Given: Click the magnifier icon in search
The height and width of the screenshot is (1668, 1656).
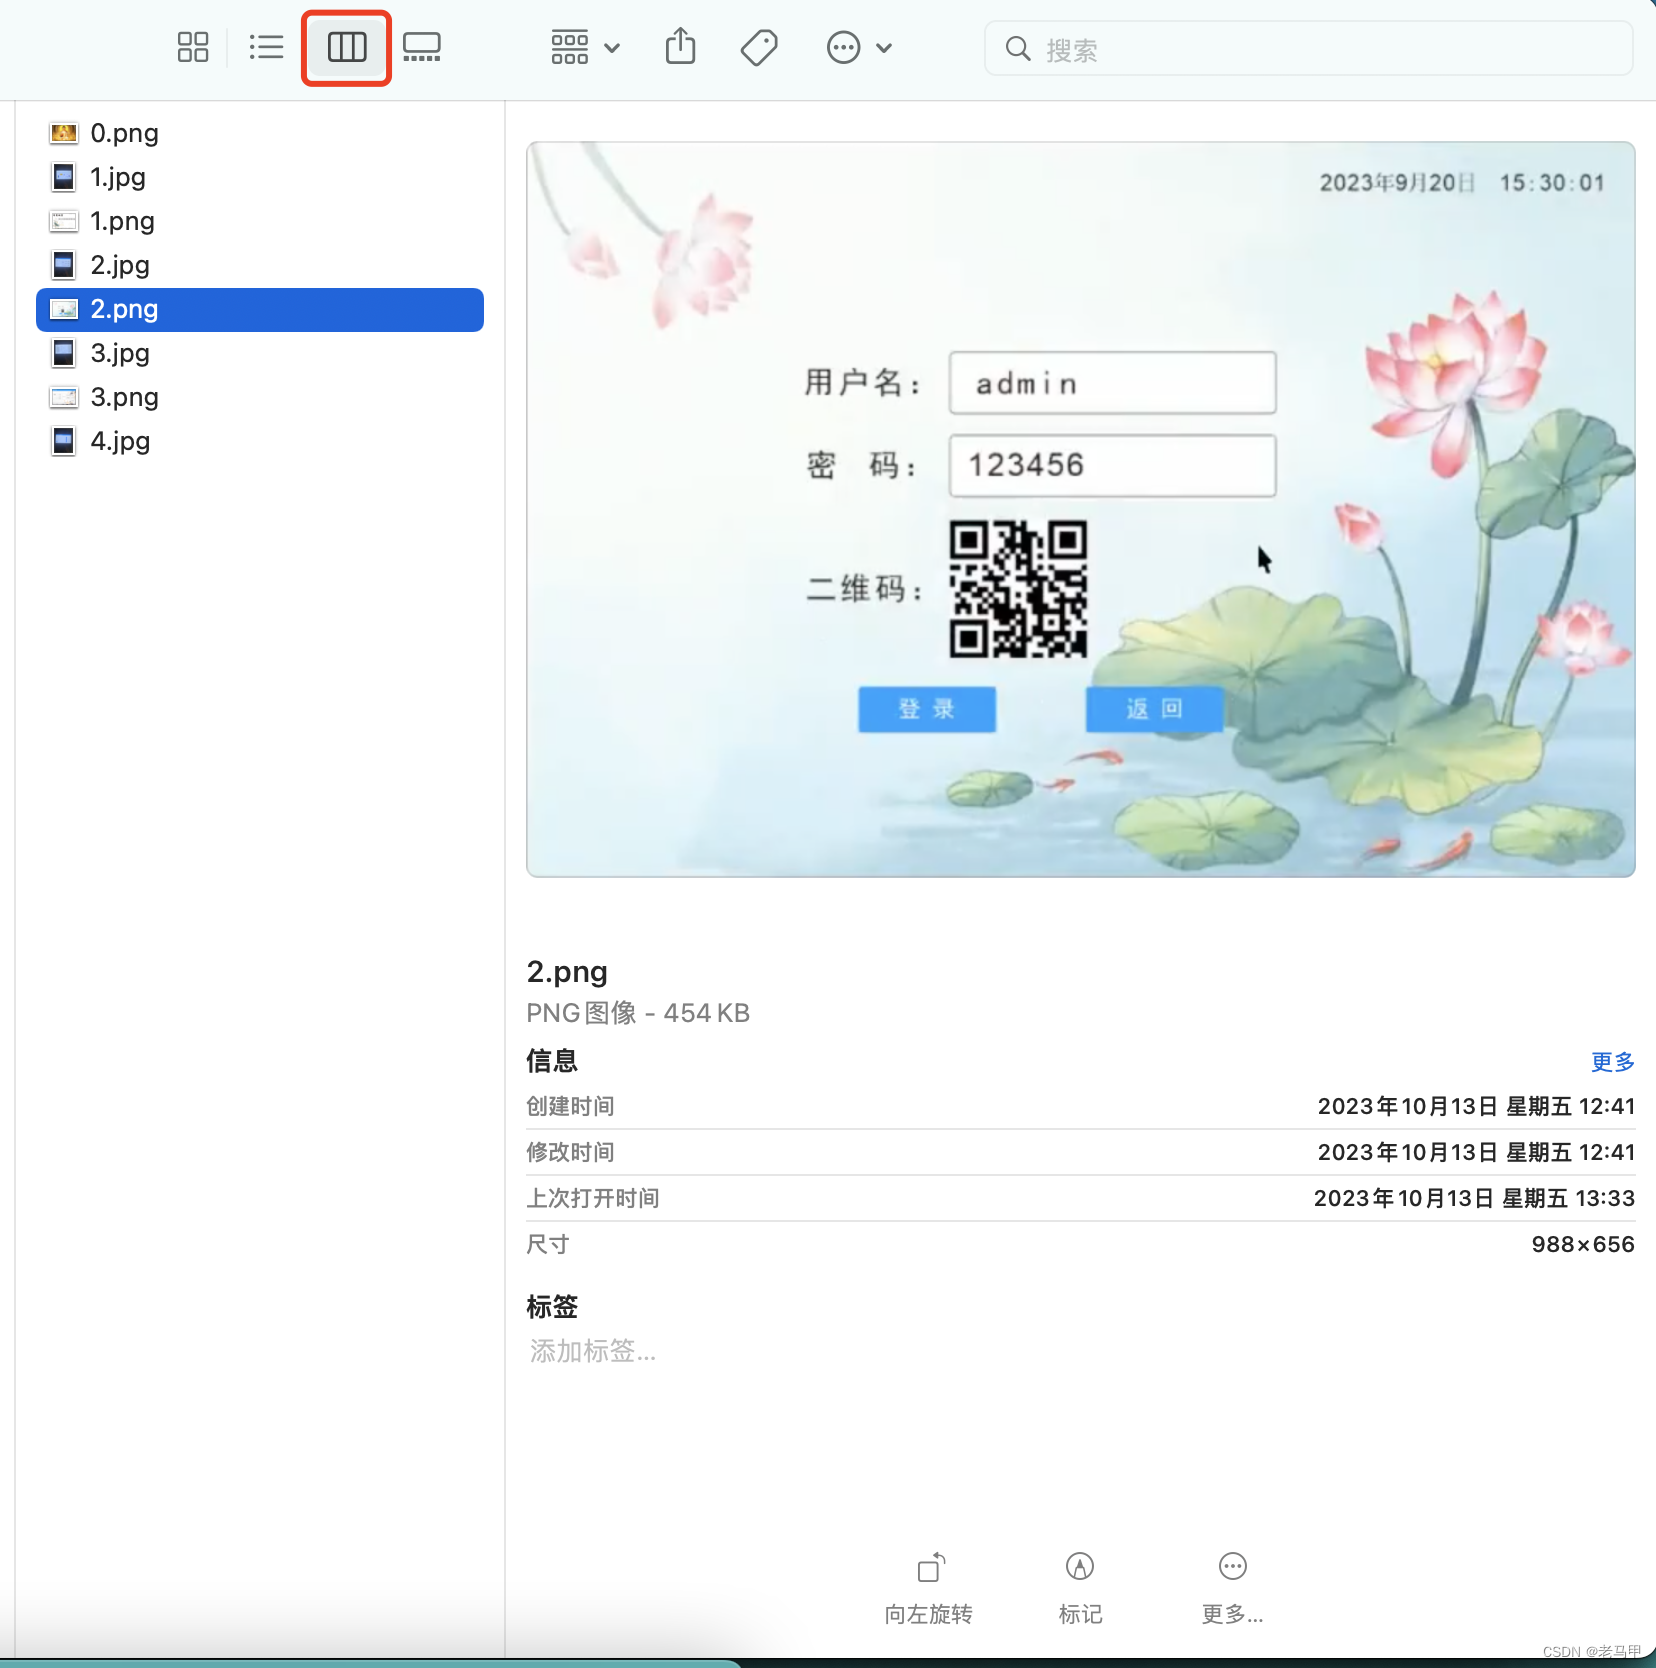Looking at the screenshot, I should pyautogui.click(x=1018, y=48).
